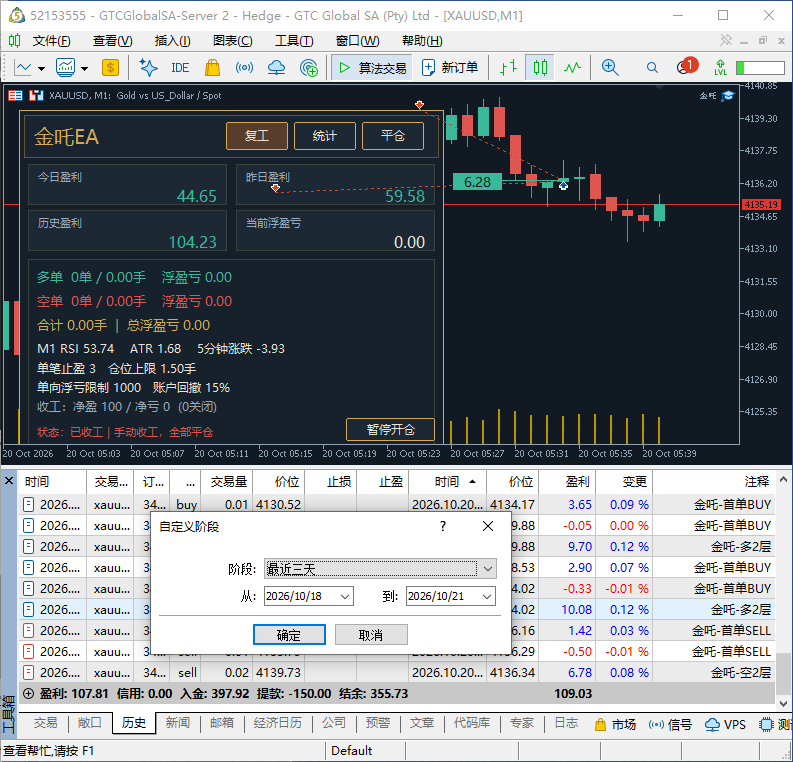793x762 pixels.
Task: Click the connection level bar indicator
Action: [x=760, y=68]
